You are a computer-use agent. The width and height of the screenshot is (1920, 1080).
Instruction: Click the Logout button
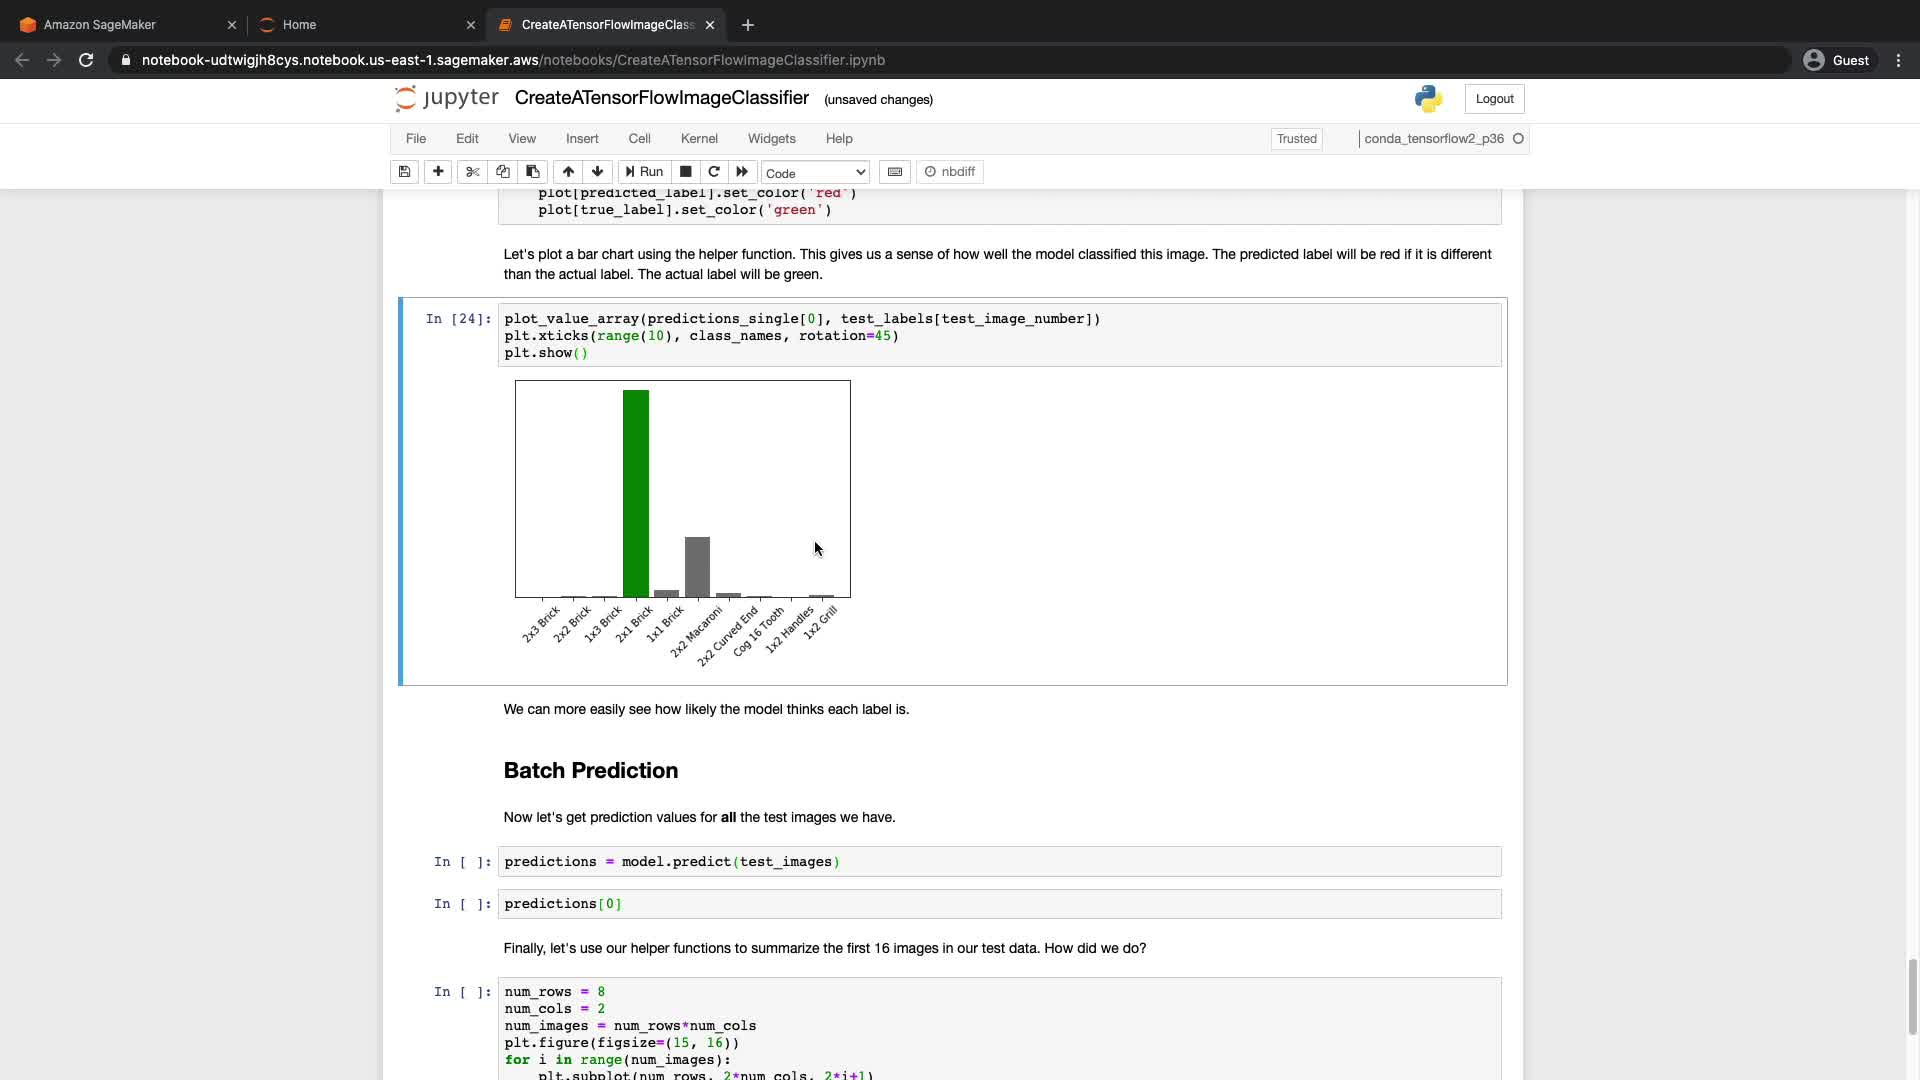1494,99
